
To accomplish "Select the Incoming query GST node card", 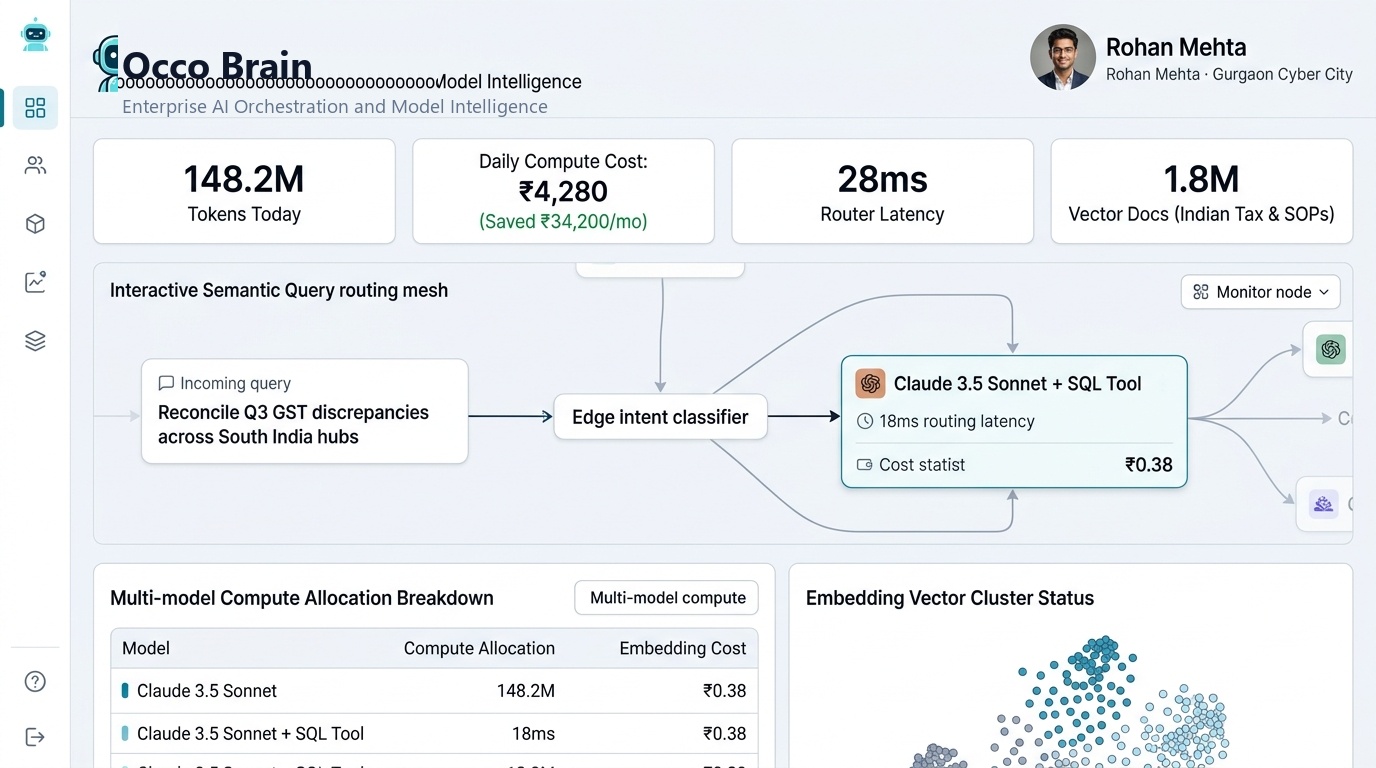I will (x=305, y=411).
